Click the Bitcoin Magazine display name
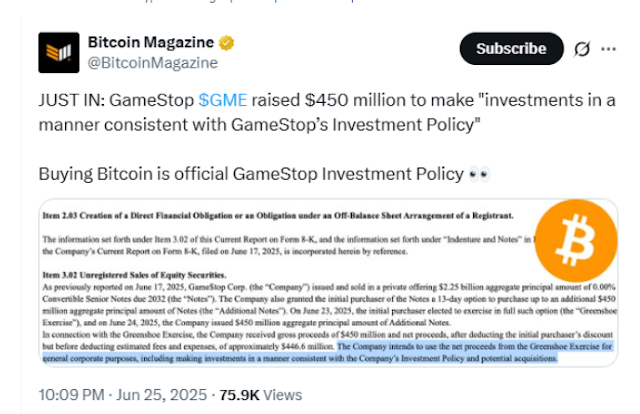The height and width of the screenshot is (414, 640). [x=149, y=45]
